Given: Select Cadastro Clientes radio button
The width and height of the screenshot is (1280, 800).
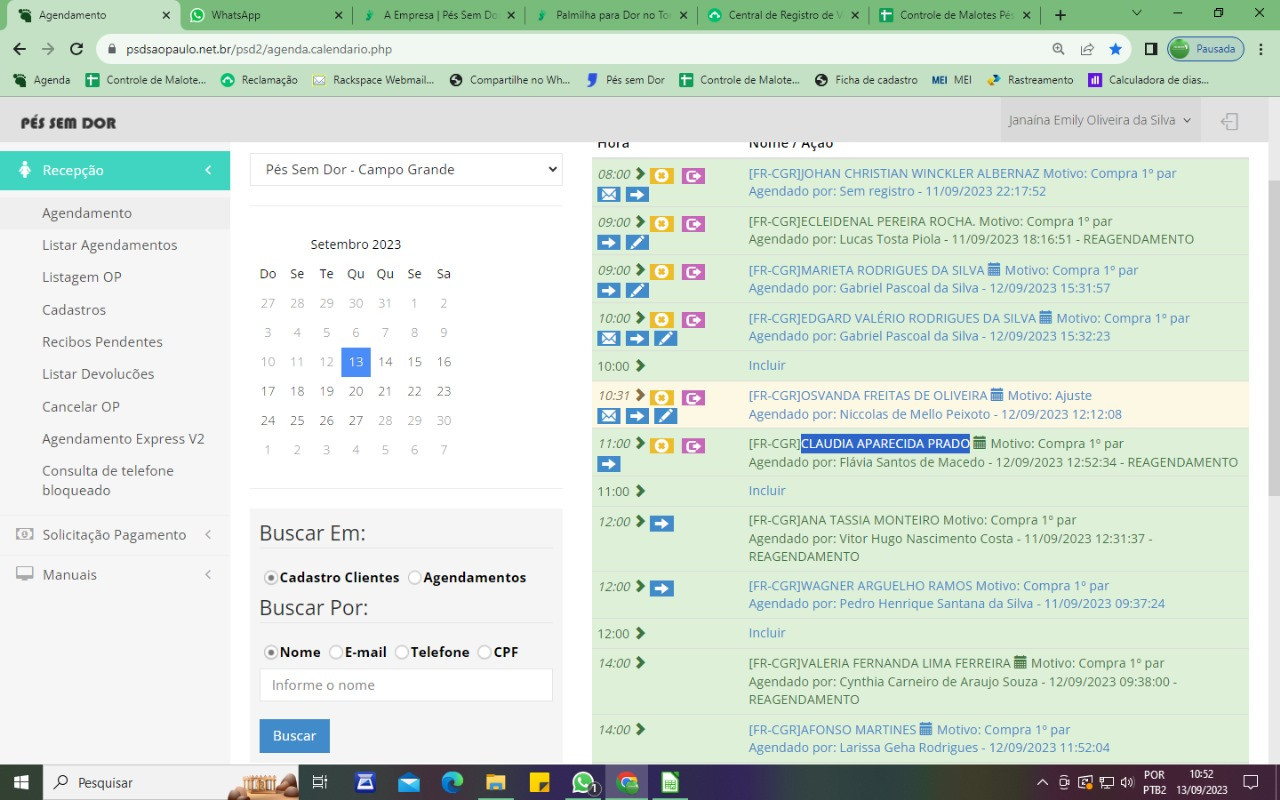Looking at the screenshot, I should [x=270, y=578].
